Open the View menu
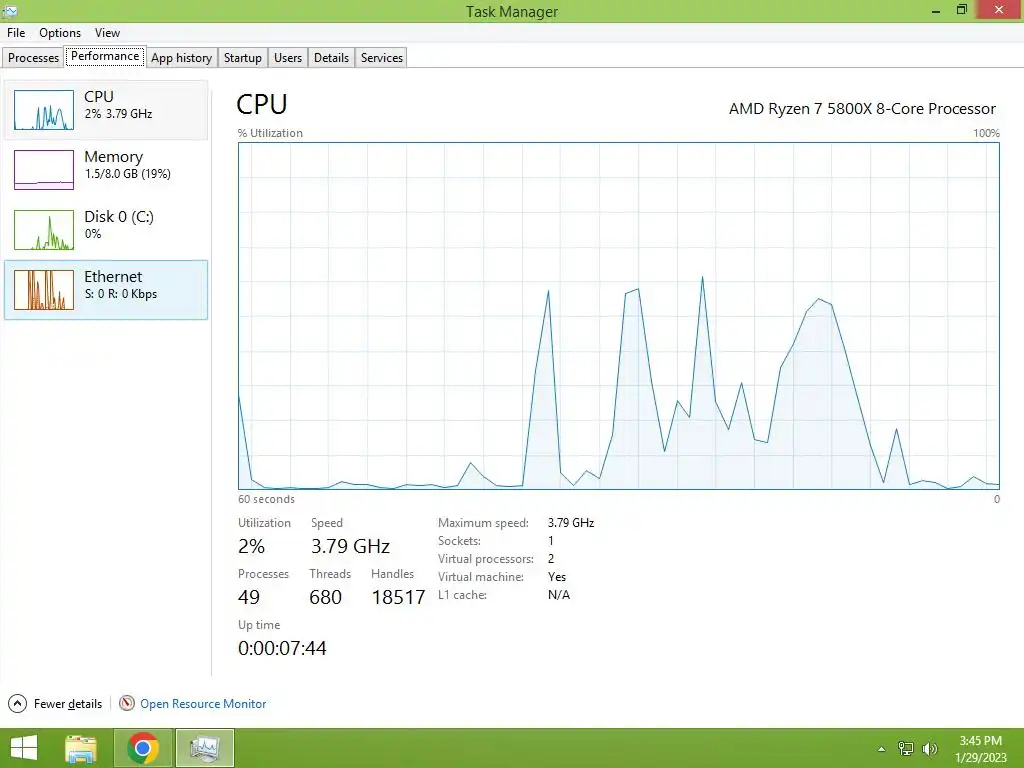1024x768 pixels. tap(107, 33)
